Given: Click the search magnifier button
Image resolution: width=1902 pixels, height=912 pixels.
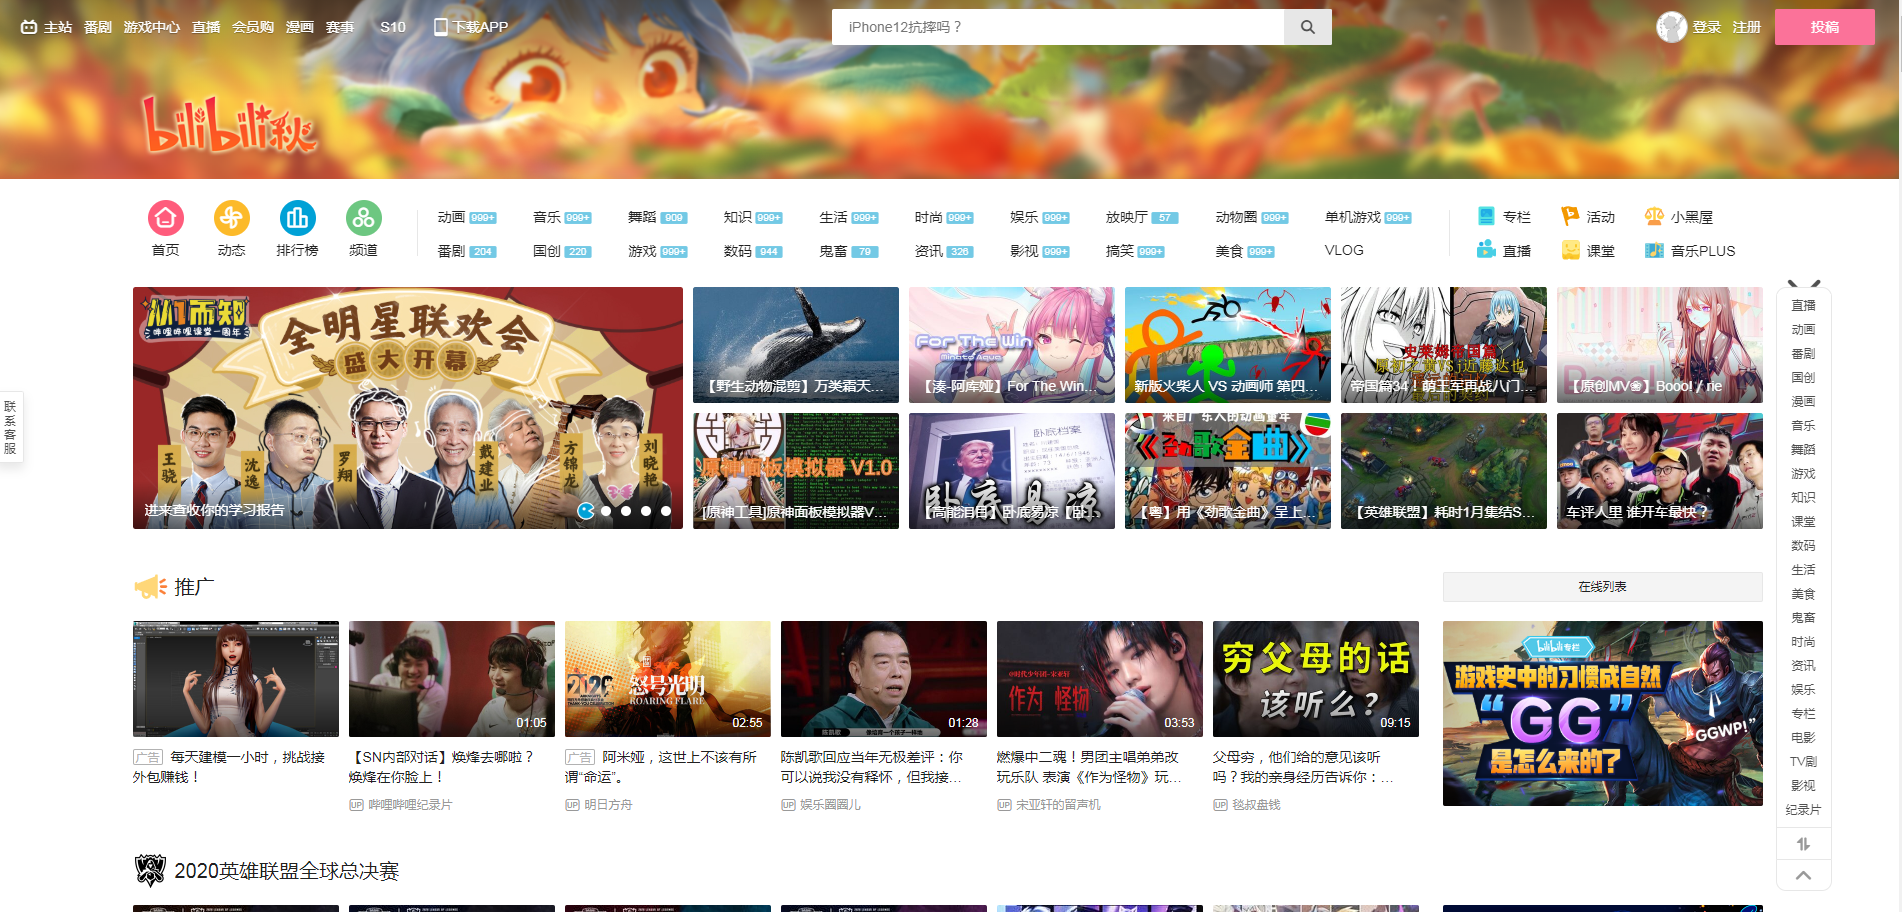Looking at the screenshot, I should point(1307,27).
